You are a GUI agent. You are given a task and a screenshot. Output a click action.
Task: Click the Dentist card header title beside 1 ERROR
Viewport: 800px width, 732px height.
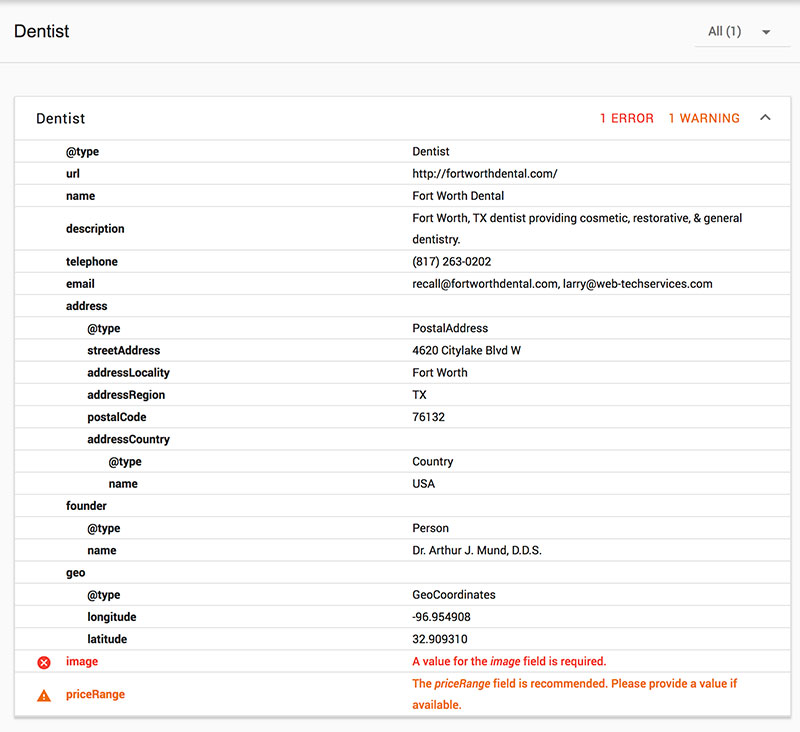tap(61, 118)
